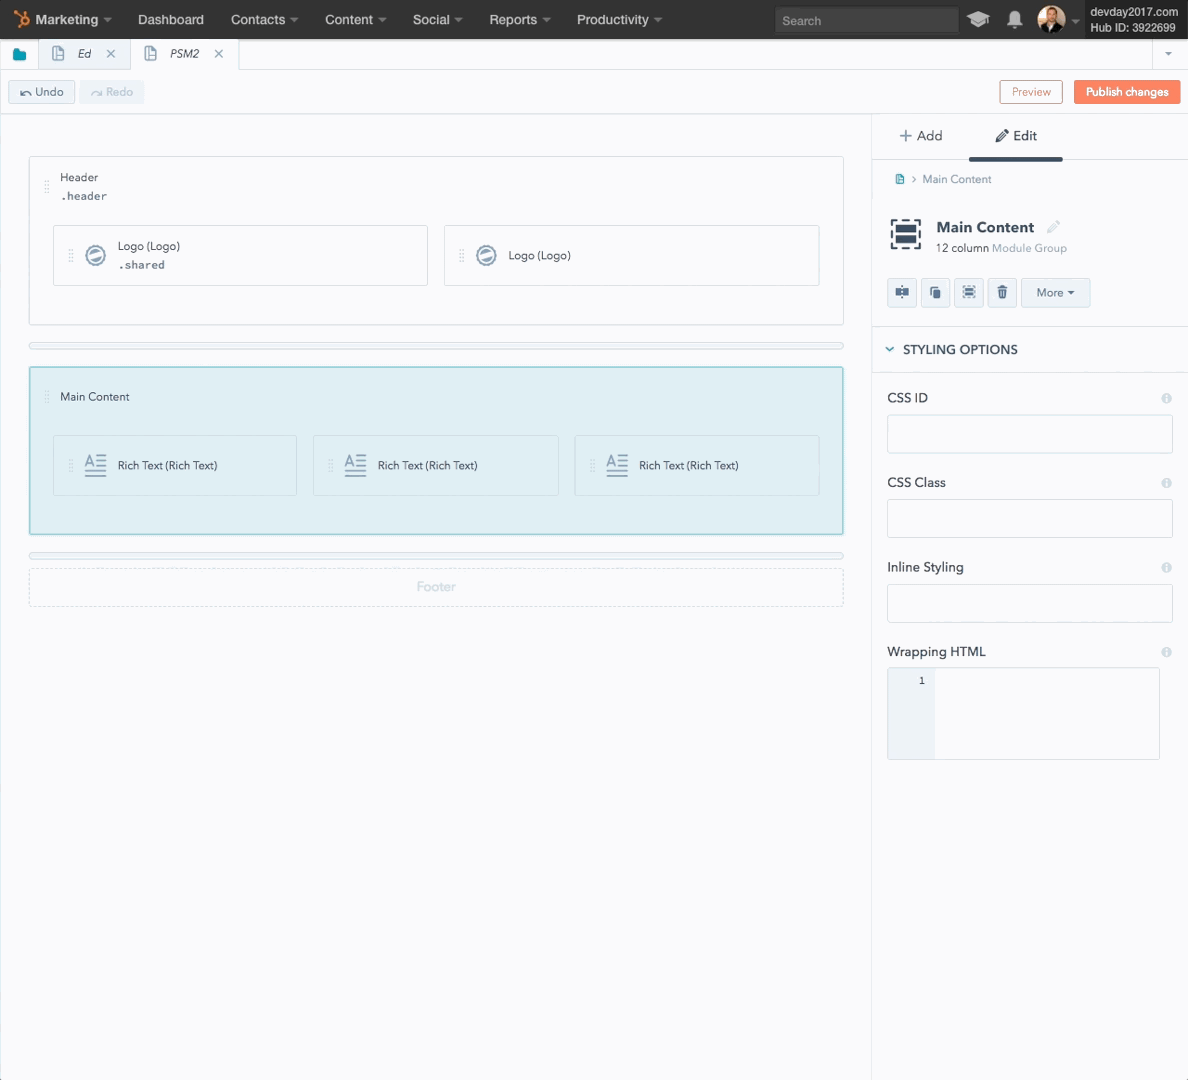Screen dimensions: 1188x1080
Task: Click the Undo button
Action: 42,92
